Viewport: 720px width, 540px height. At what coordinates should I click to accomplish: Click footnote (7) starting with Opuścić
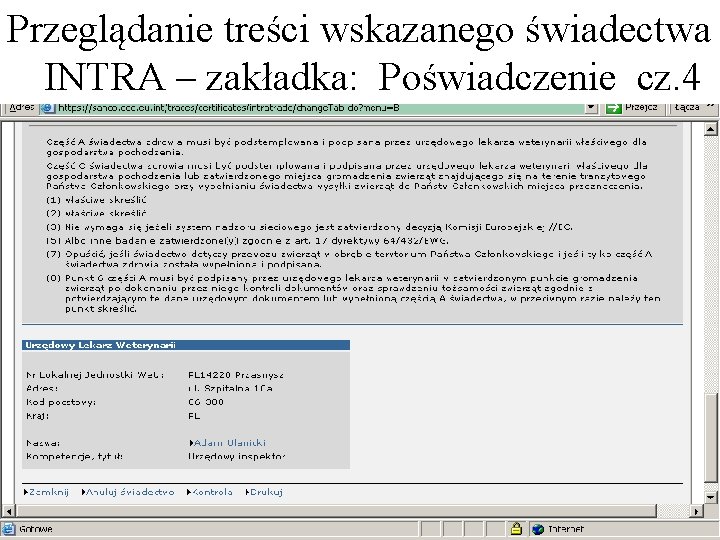349,259
